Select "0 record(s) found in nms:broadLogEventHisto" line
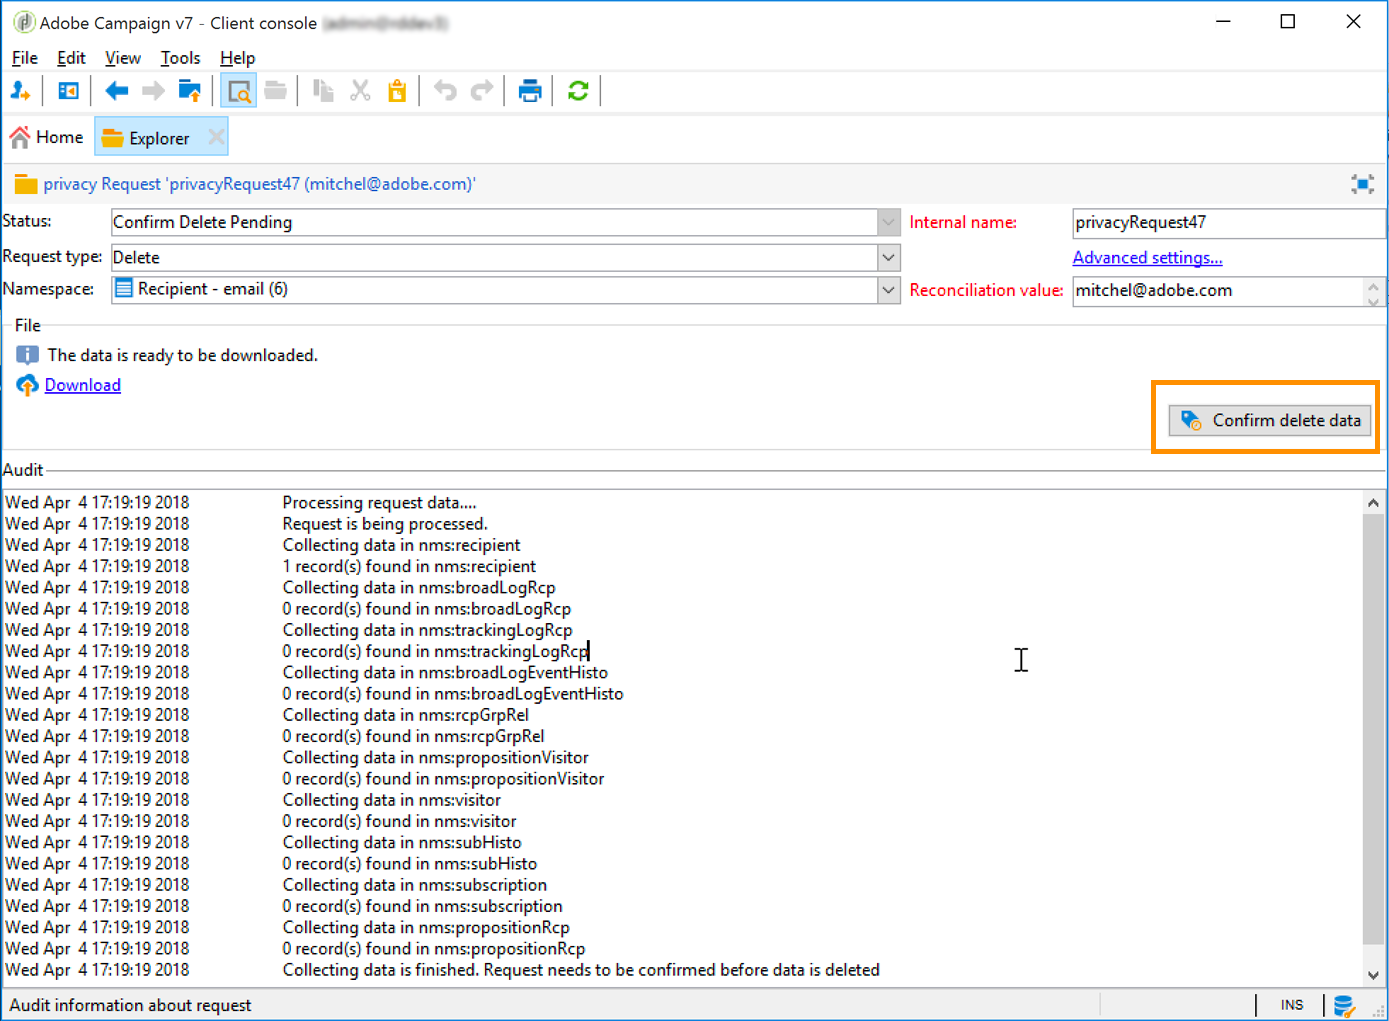This screenshot has height=1021, width=1389. (453, 694)
